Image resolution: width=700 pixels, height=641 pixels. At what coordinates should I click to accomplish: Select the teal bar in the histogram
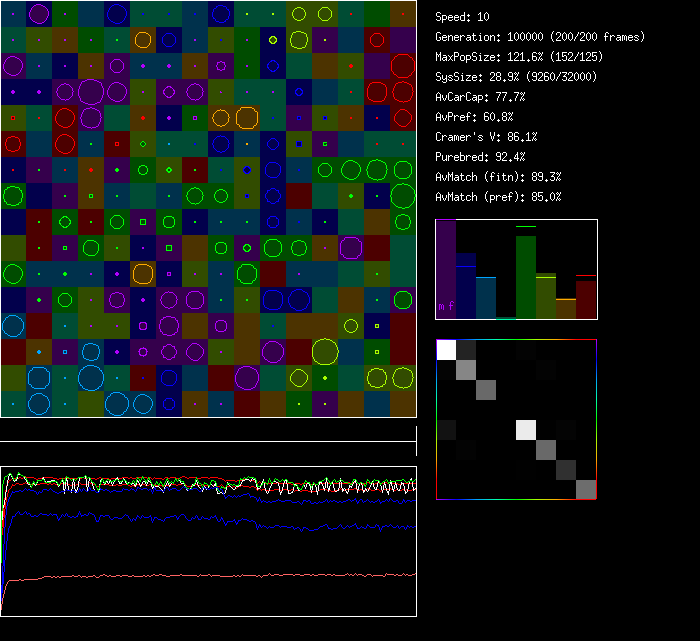[x=486, y=298]
